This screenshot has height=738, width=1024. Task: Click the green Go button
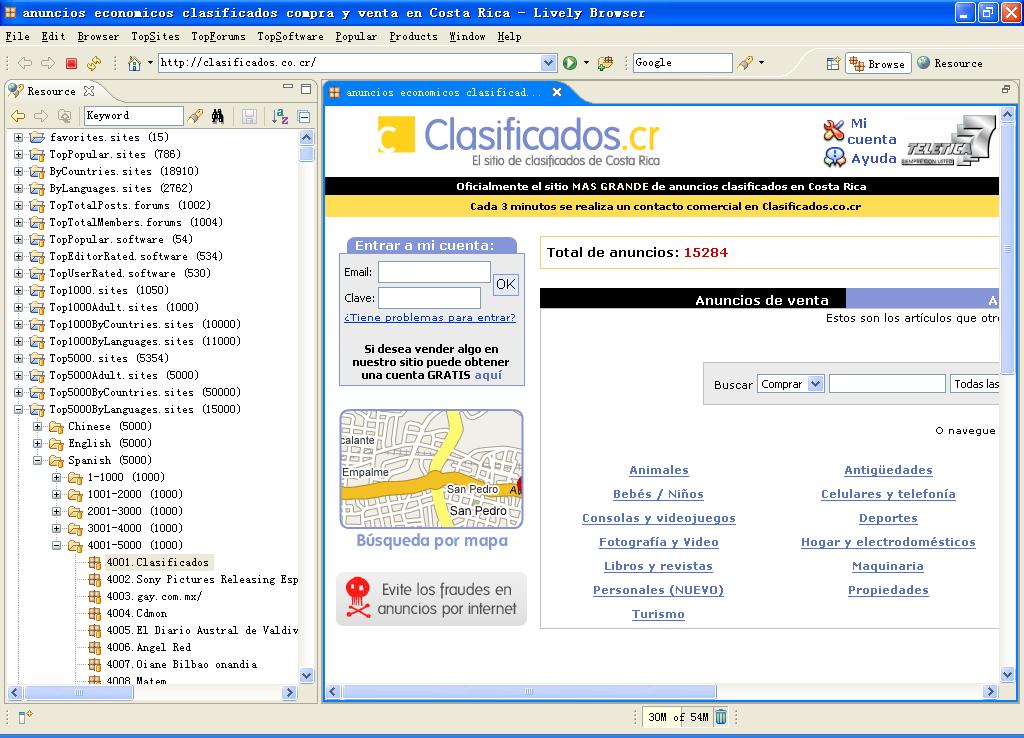tap(570, 63)
